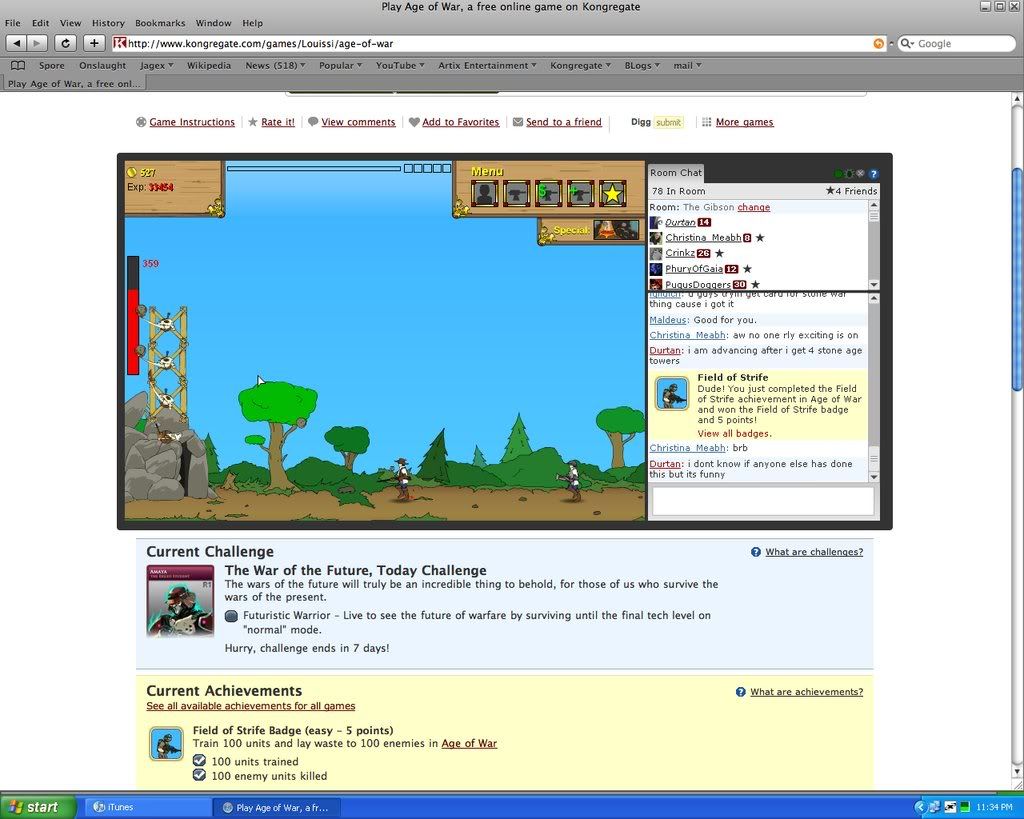Click Christina_Meabh's avatar in room list
Screen dimensions: 1024x819
click(656, 238)
